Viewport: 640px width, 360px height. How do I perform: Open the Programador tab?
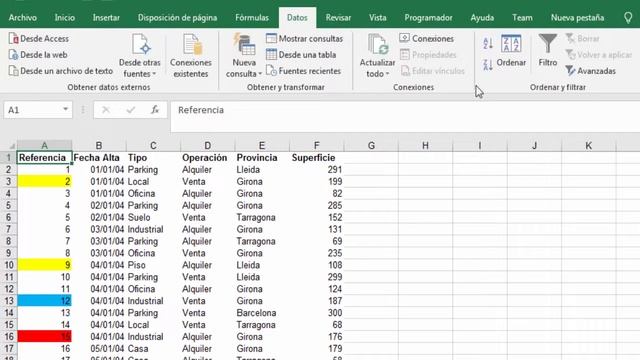tap(428, 18)
